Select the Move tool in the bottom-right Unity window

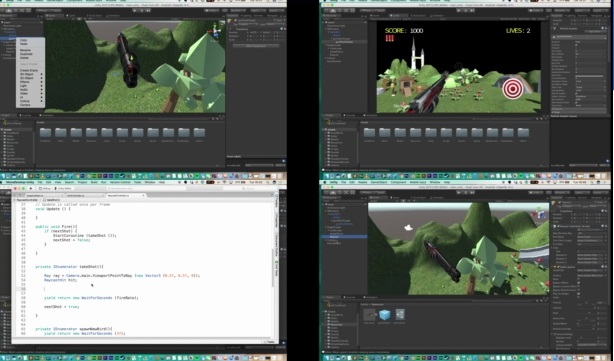tap(333, 192)
